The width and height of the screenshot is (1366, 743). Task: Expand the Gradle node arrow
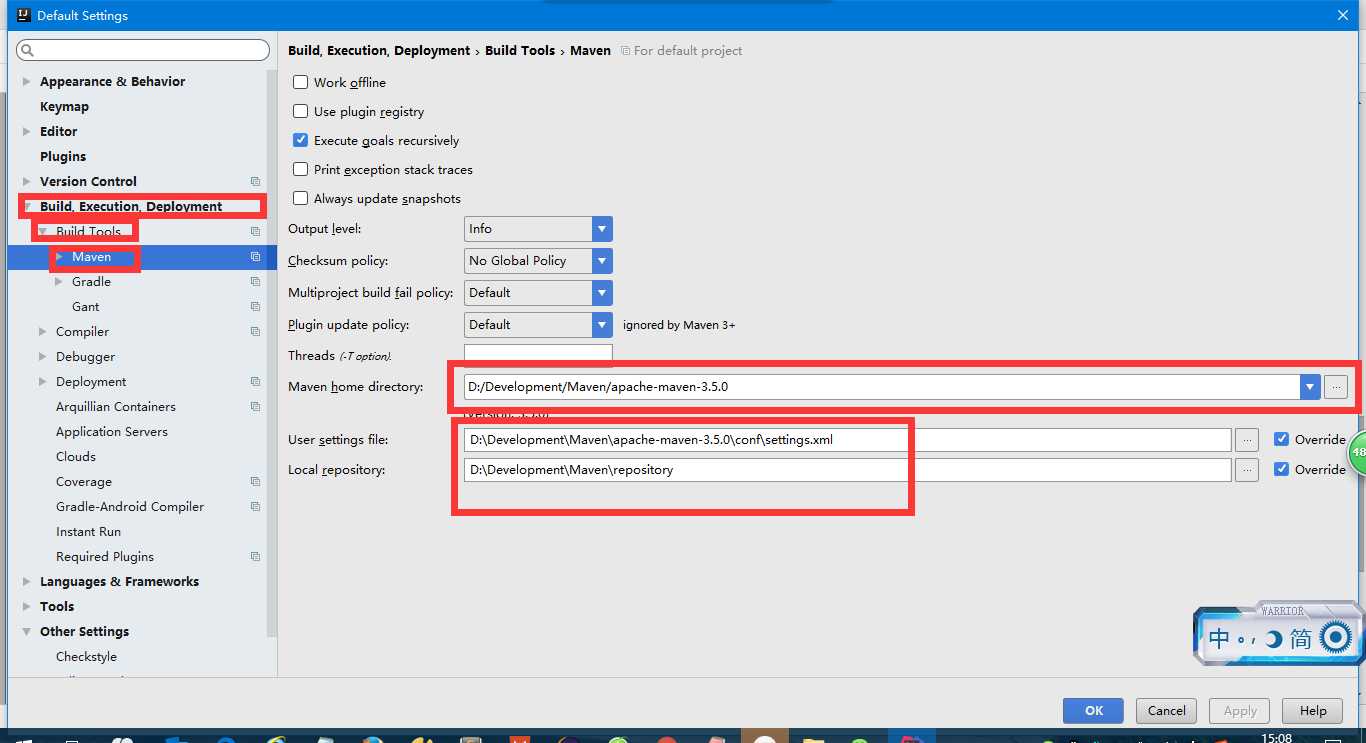pos(59,281)
